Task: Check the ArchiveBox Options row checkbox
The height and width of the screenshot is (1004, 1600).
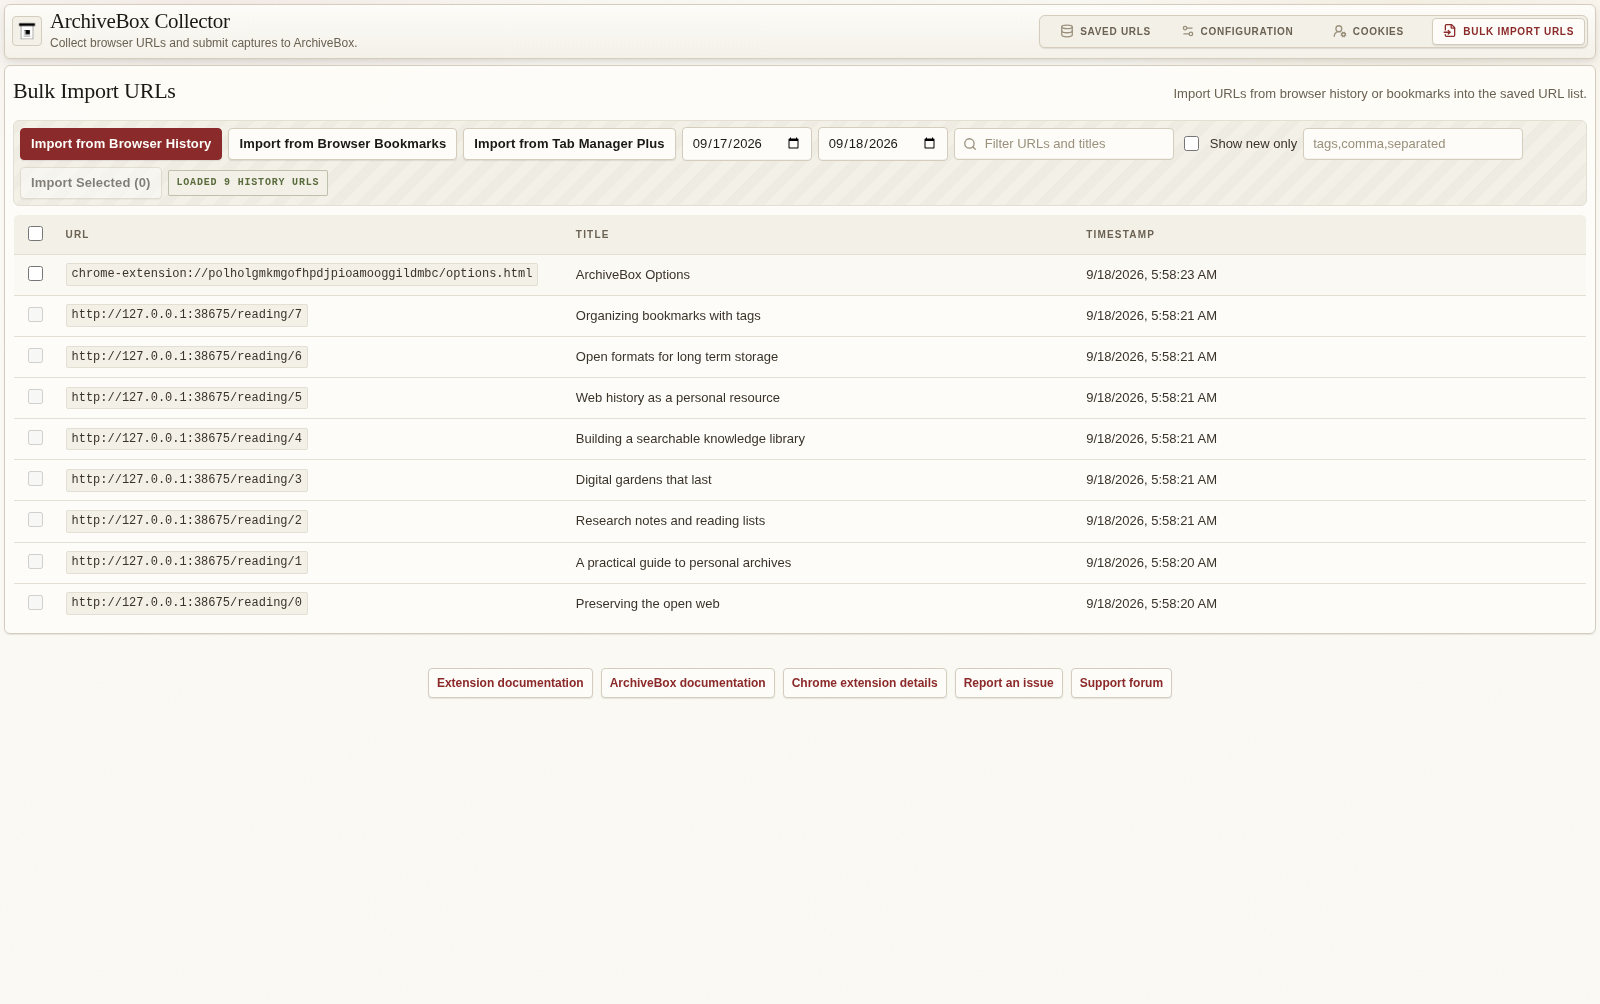Action: coord(36,273)
